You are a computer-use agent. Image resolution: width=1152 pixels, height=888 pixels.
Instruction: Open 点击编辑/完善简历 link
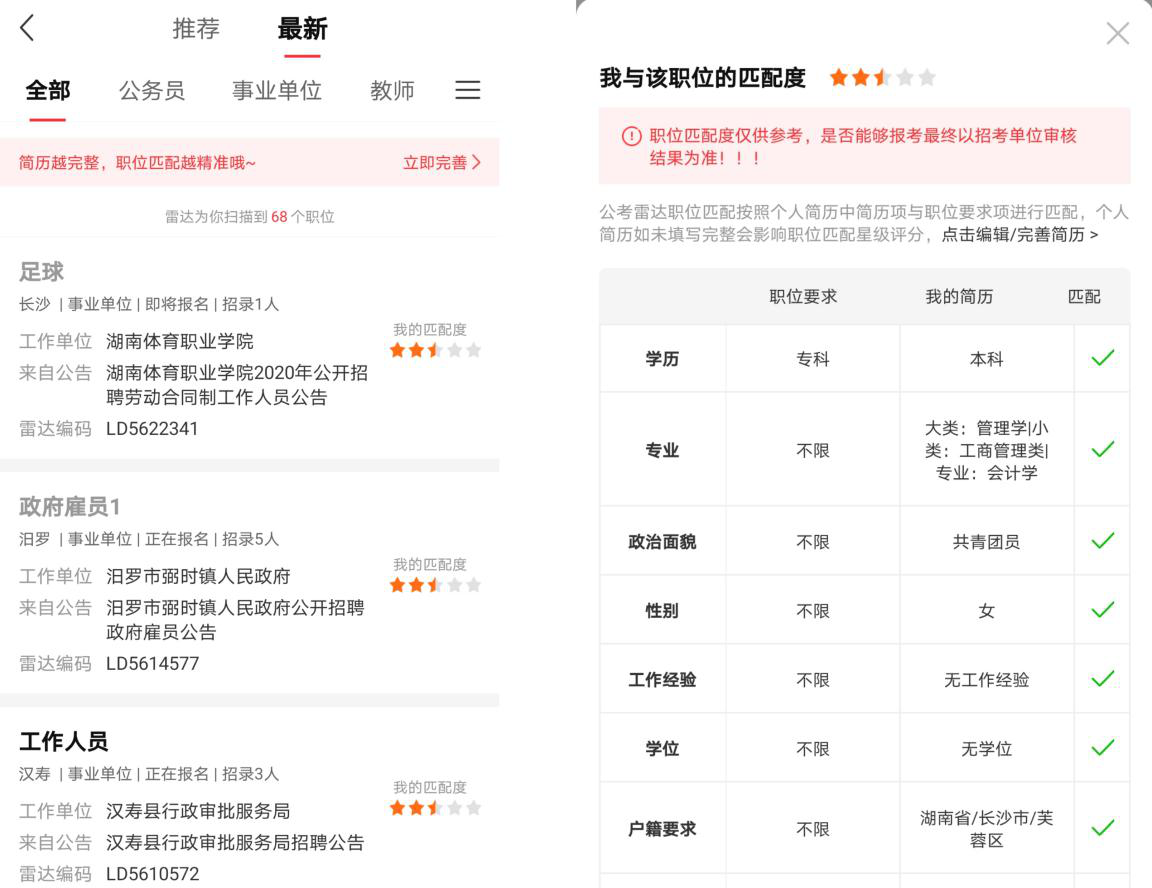click(1020, 234)
